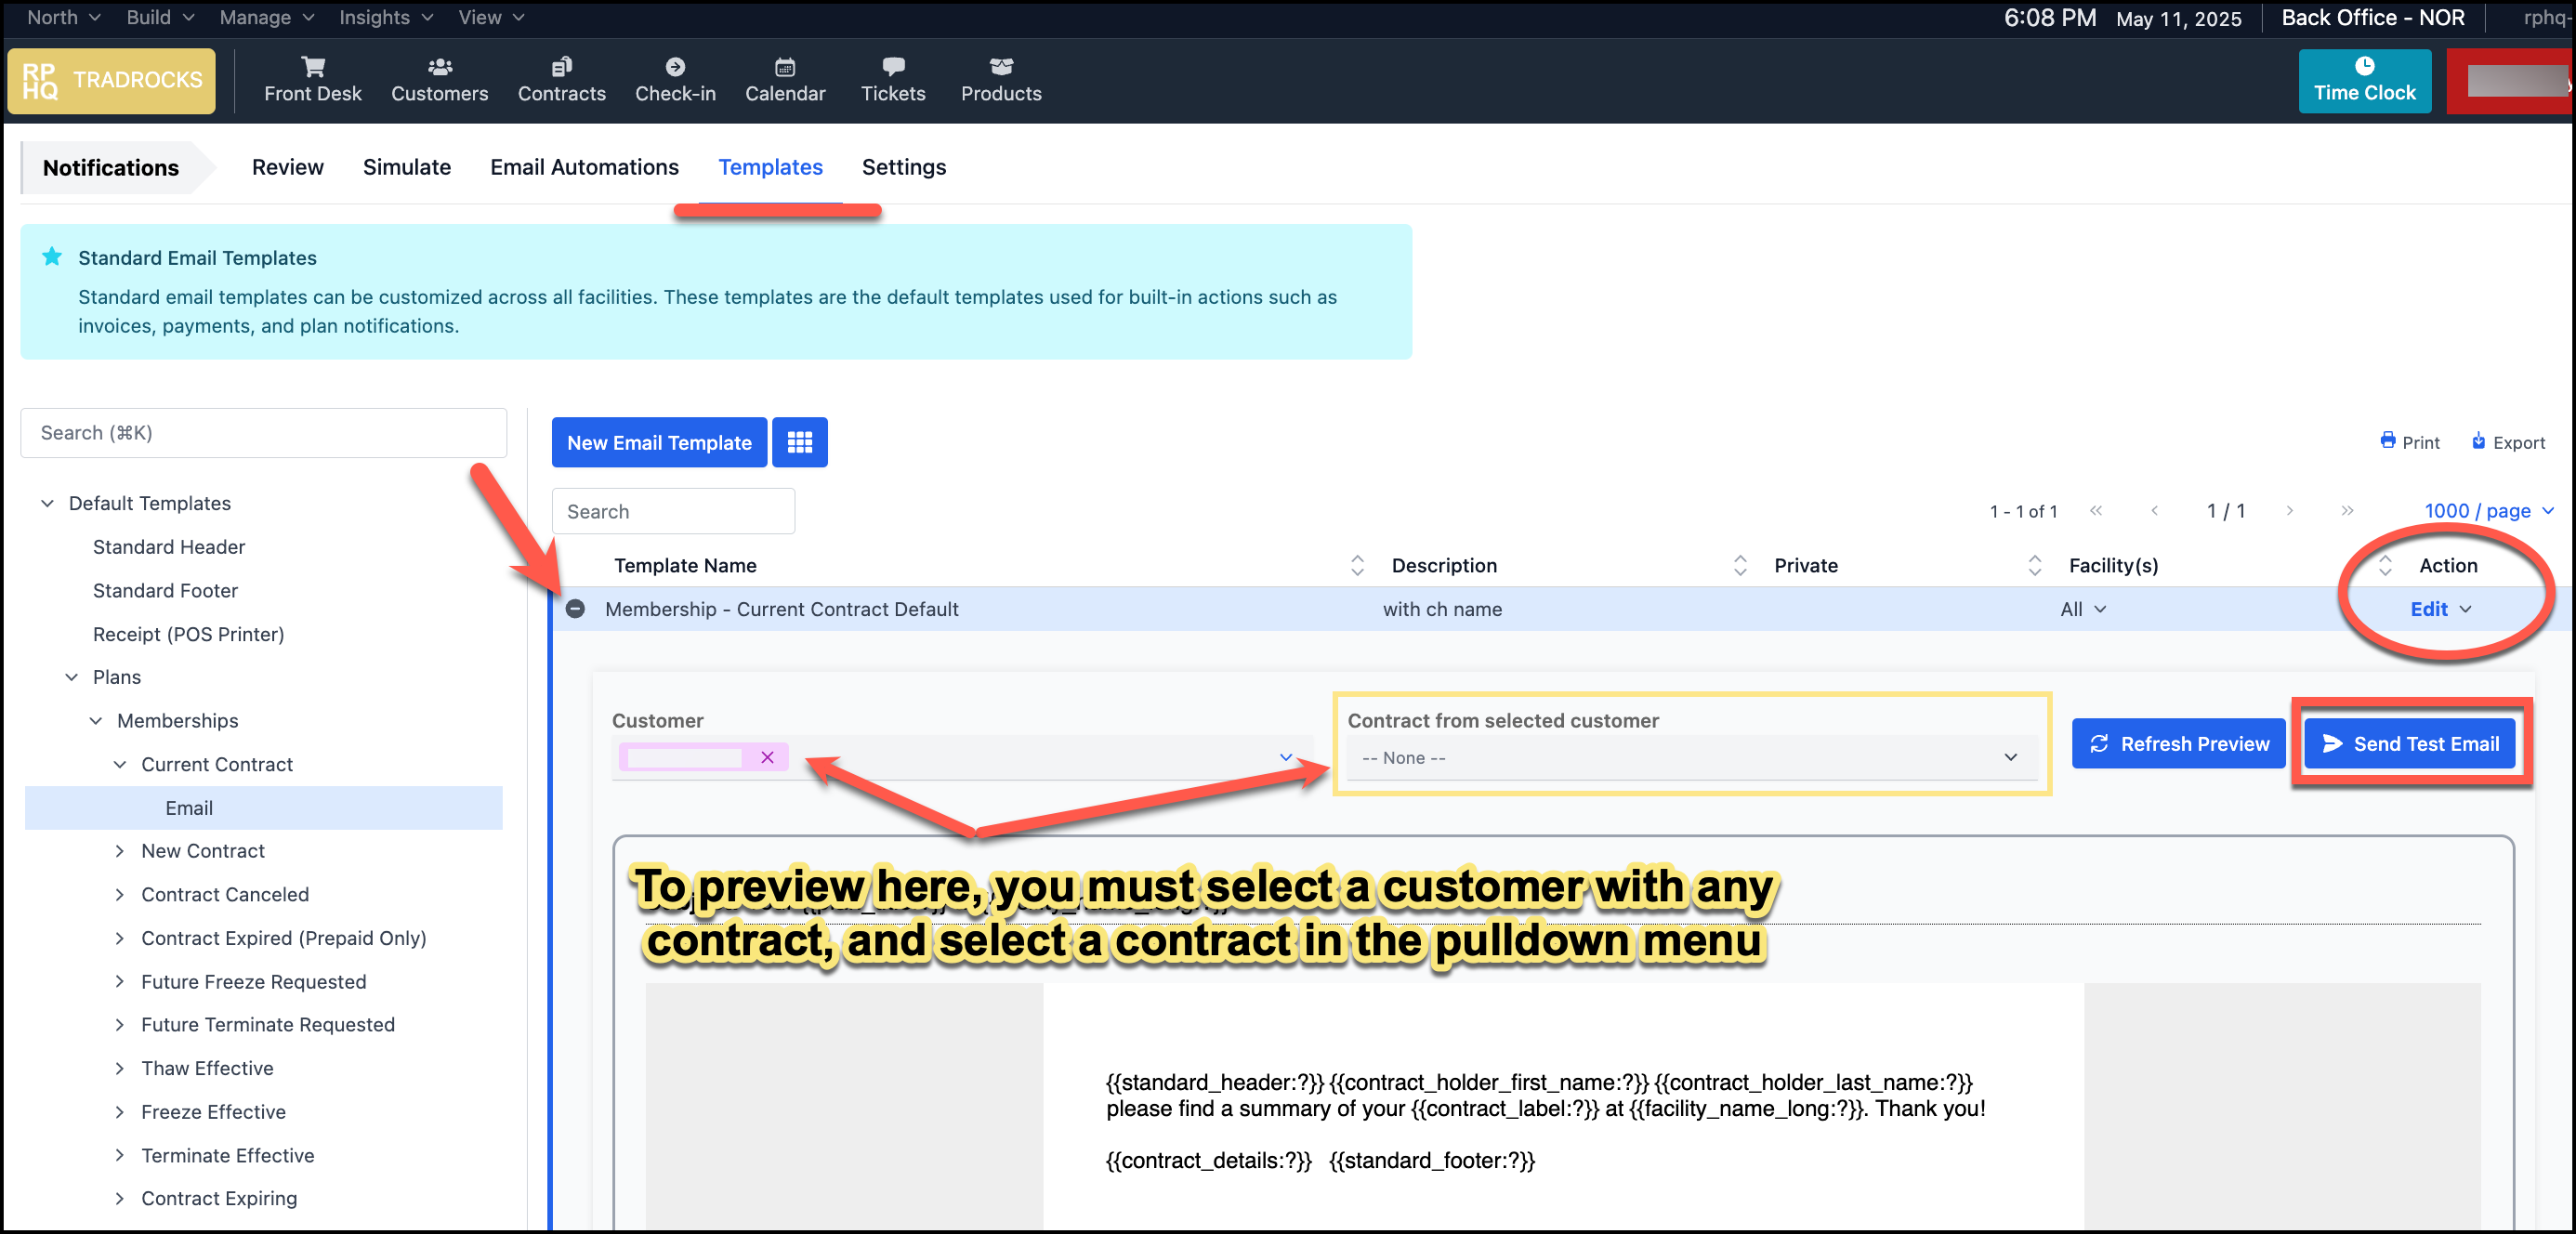Collapse the Current Contract tree node
The height and width of the screenshot is (1234, 2576).
[120, 764]
